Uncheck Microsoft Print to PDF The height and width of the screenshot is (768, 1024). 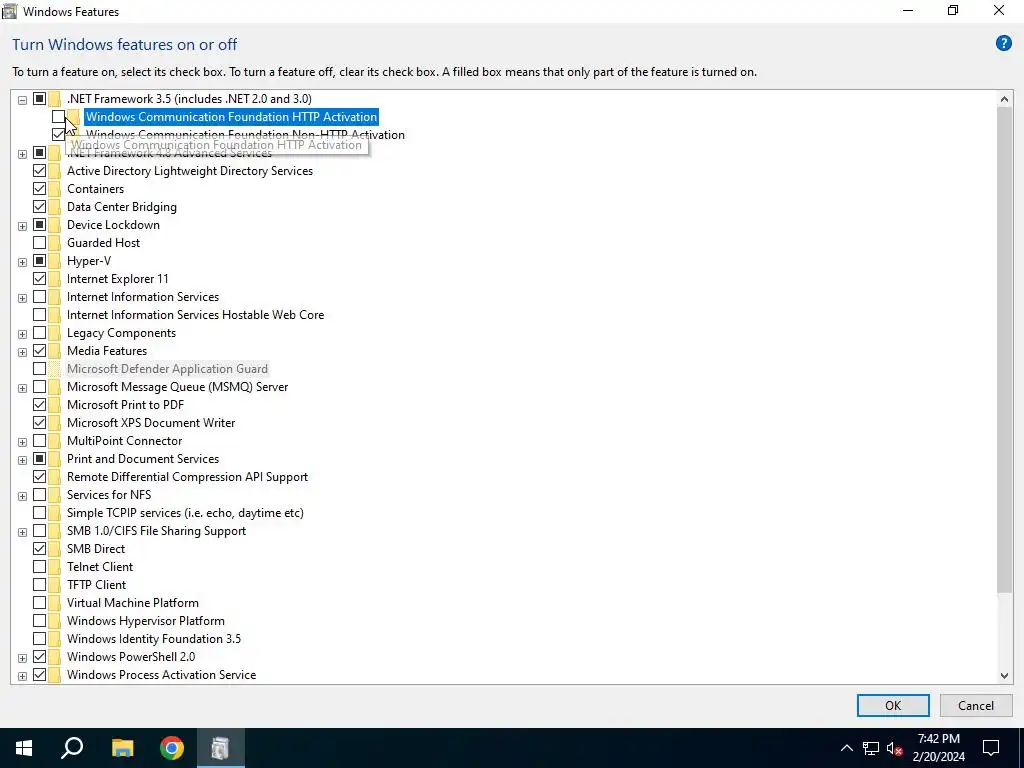point(39,405)
